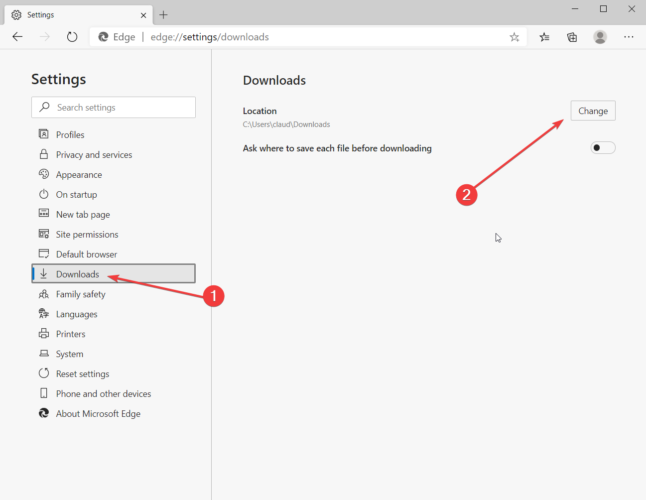The width and height of the screenshot is (646, 500).
Task: Click the About Edge logo icon
Action: tap(44, 413)
